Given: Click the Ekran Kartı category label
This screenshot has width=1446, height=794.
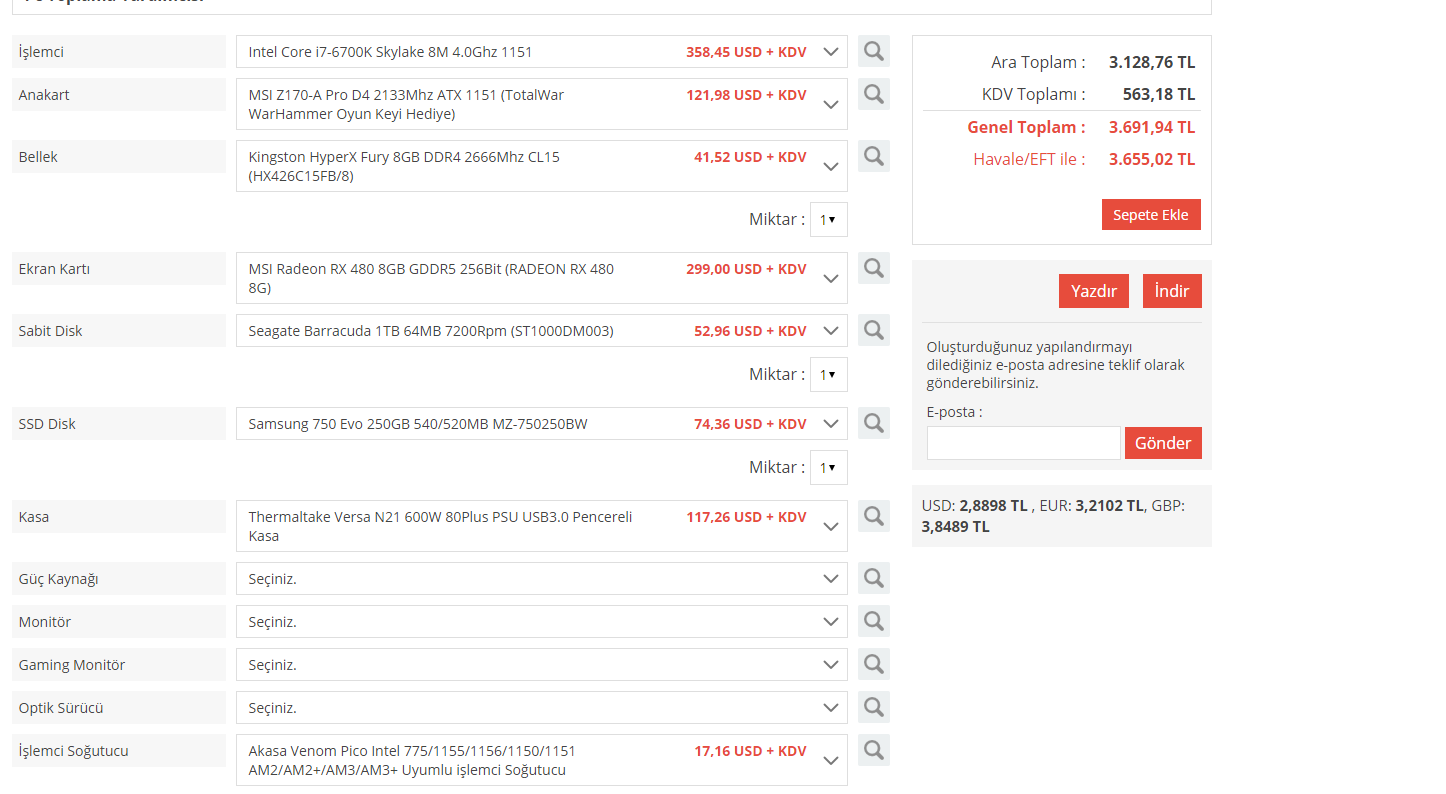Looking at the screenshot, I should [119, 269].
